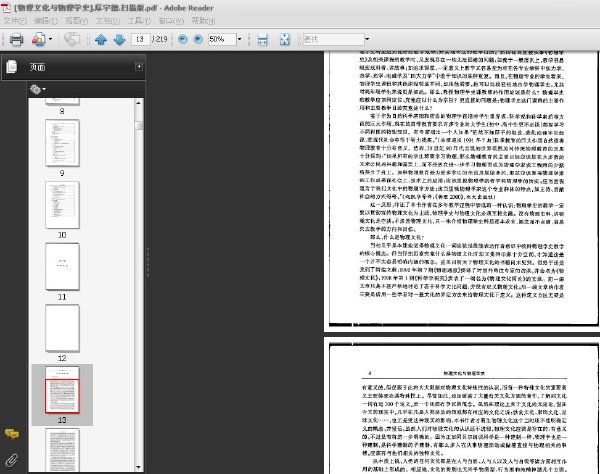Click the page number 12 label
This screenshot has width=600, height=474.
pyautogui.click(x=62, y=358)
